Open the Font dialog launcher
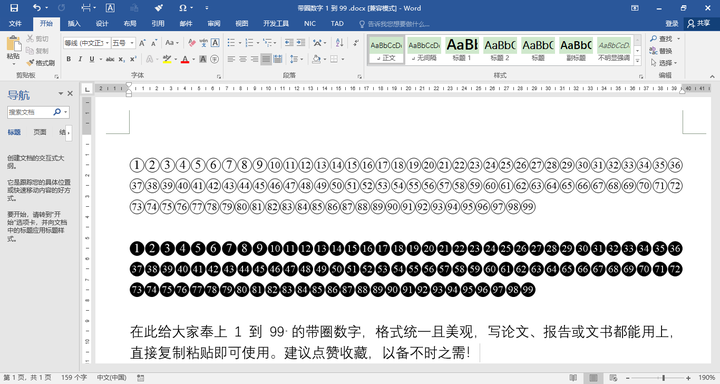 click(219, 76)
